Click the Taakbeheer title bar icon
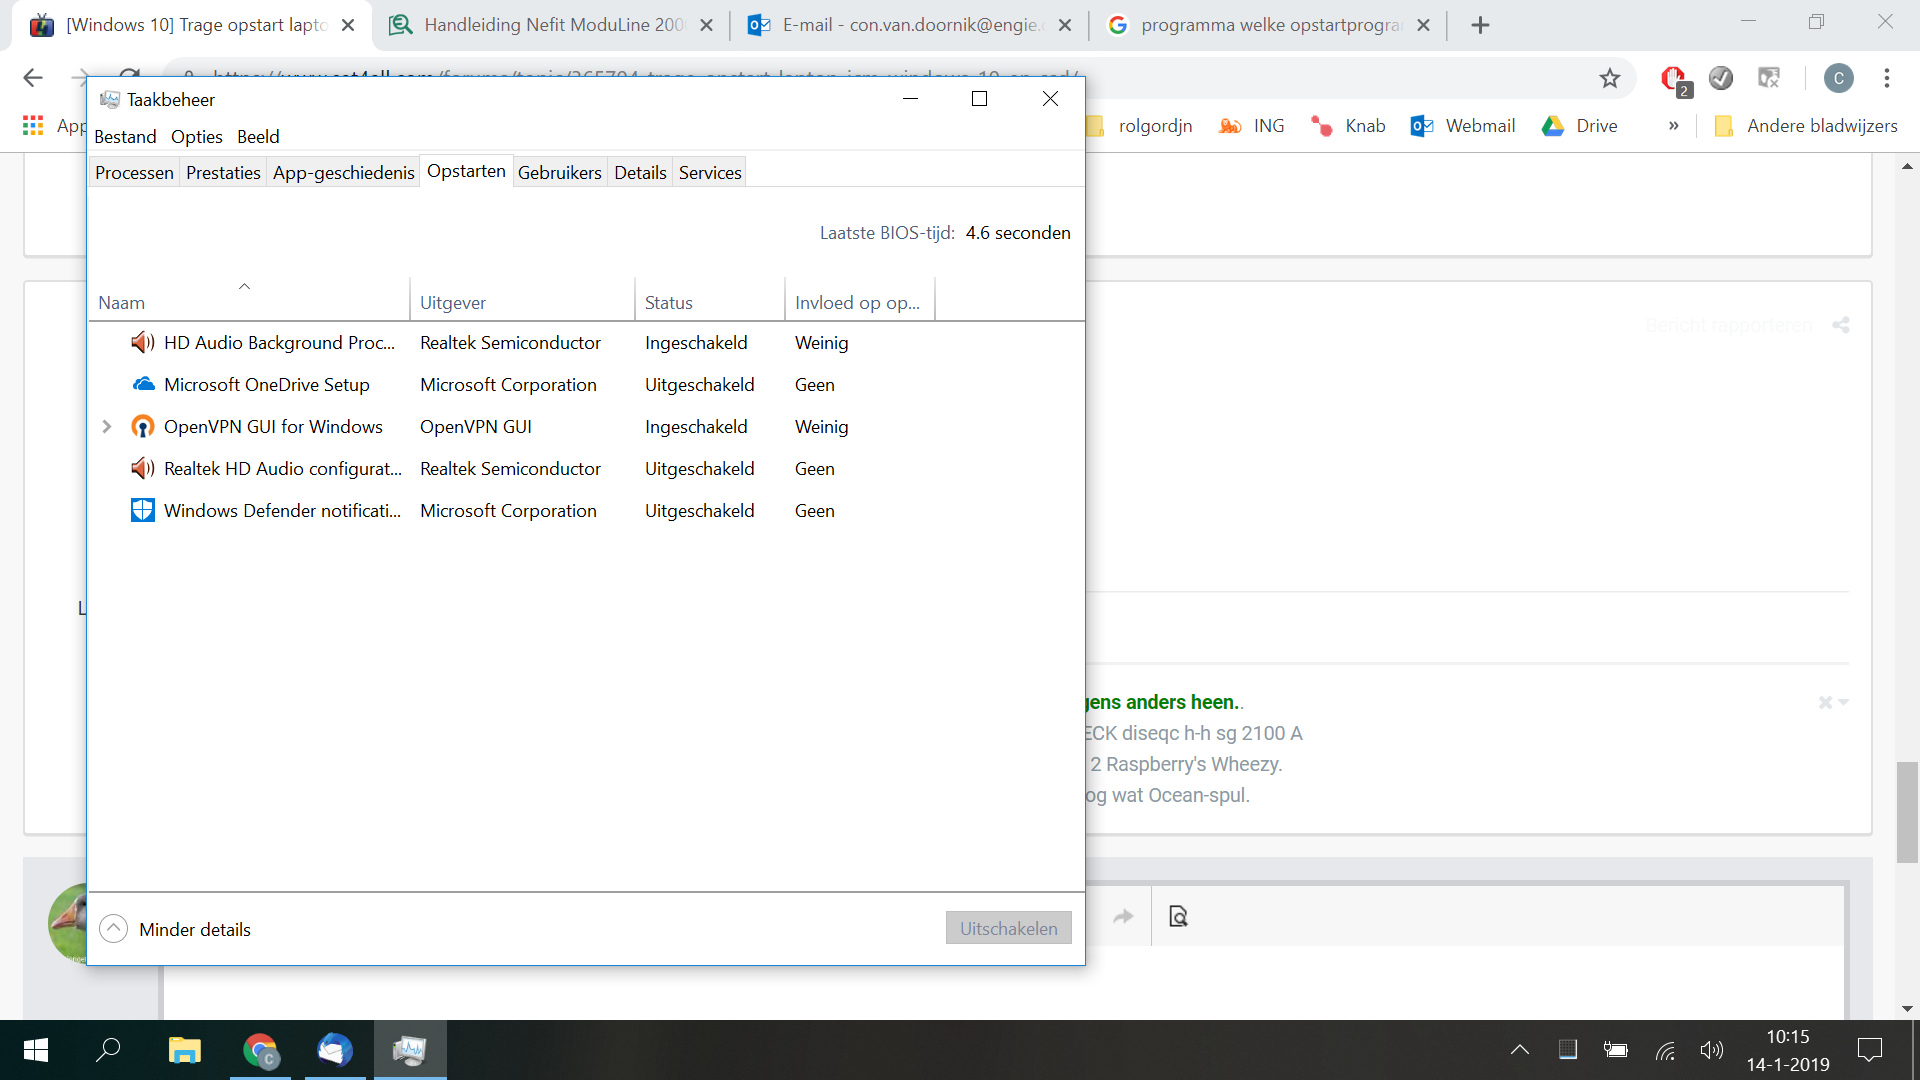 pyautogui.click(x=110, y=99)
